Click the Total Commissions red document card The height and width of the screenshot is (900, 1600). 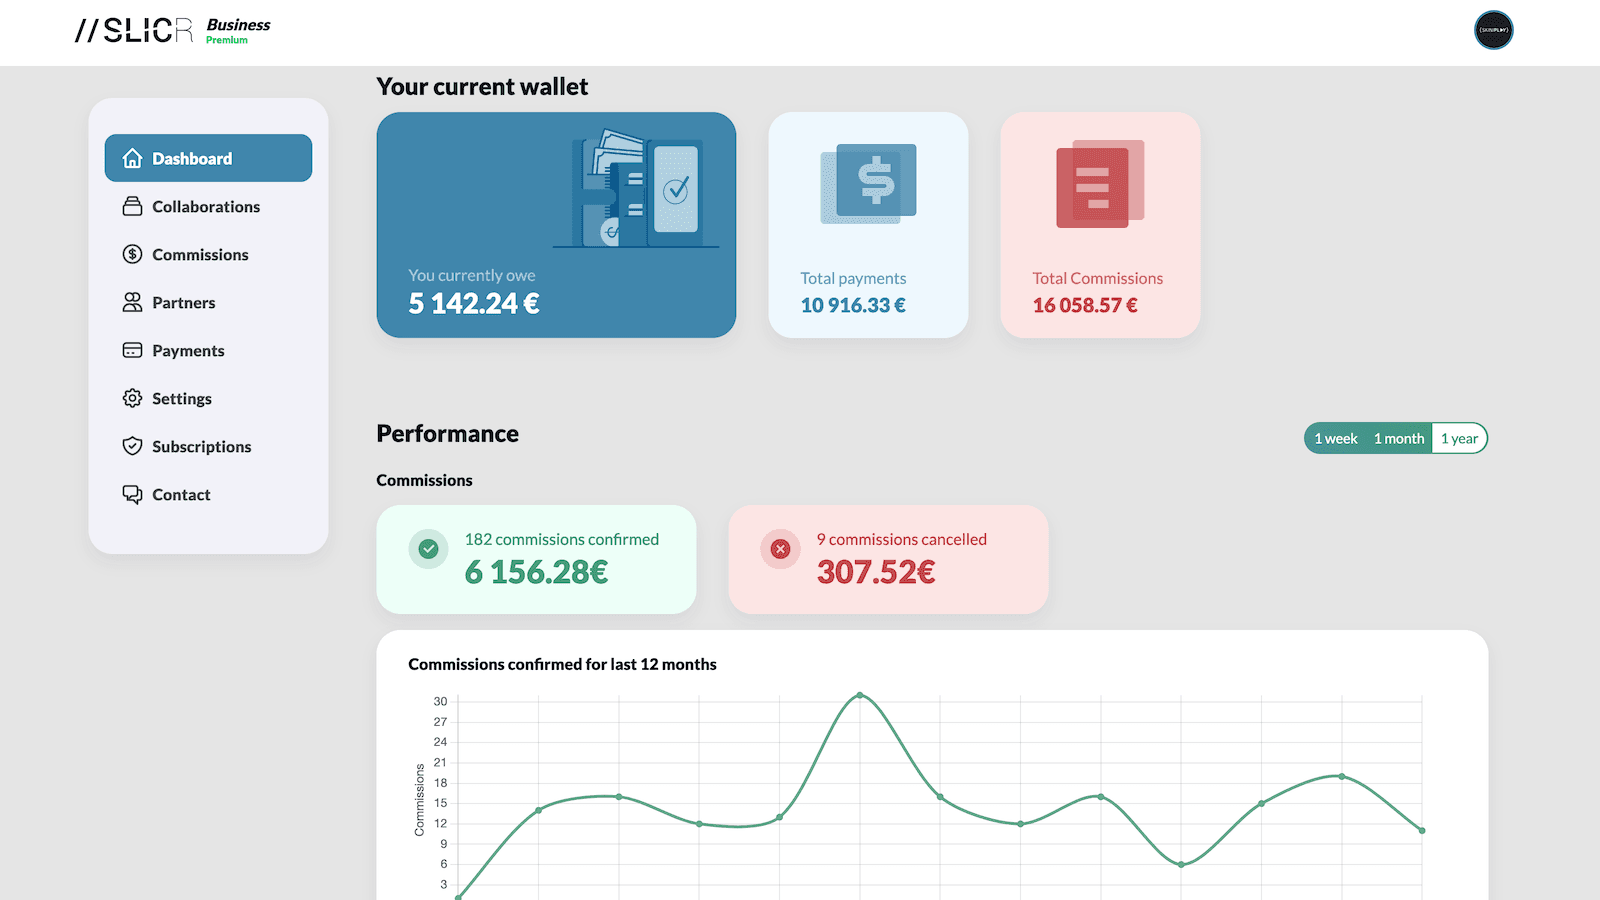[x=1098, y=225]
